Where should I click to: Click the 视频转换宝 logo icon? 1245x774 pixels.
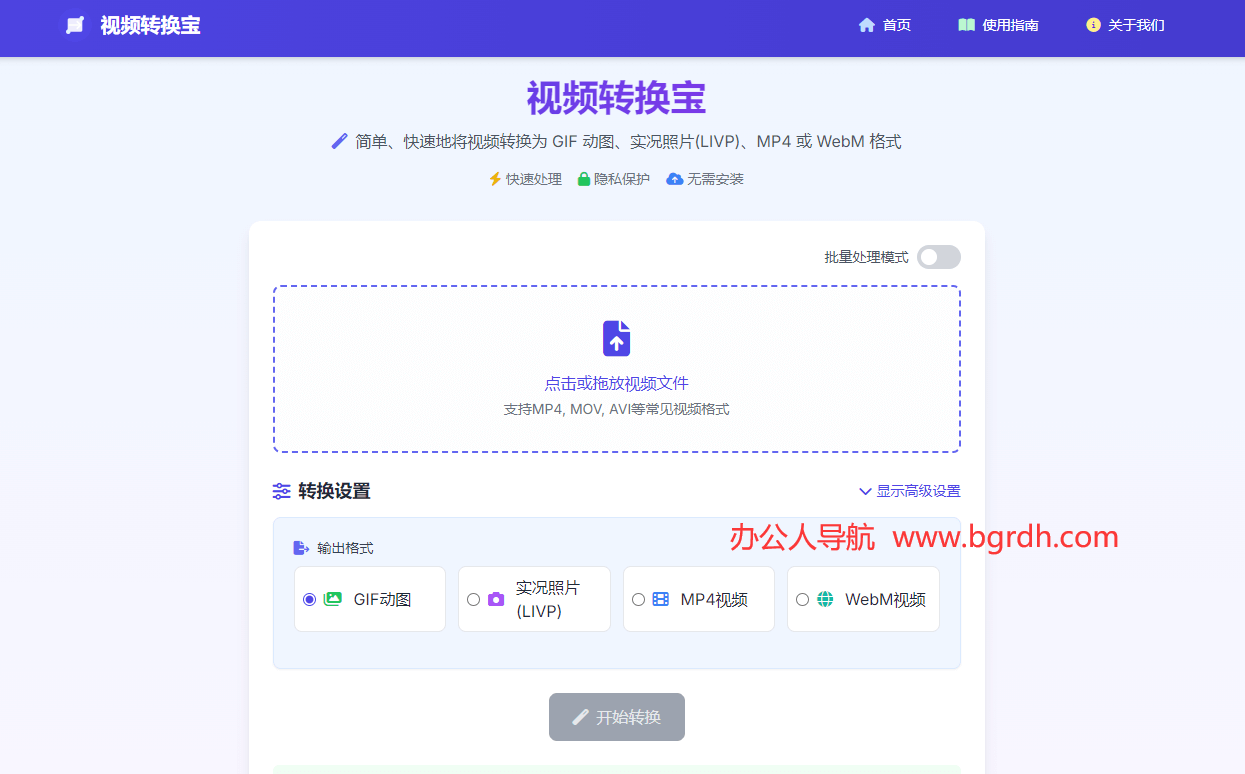coord(74,24)
